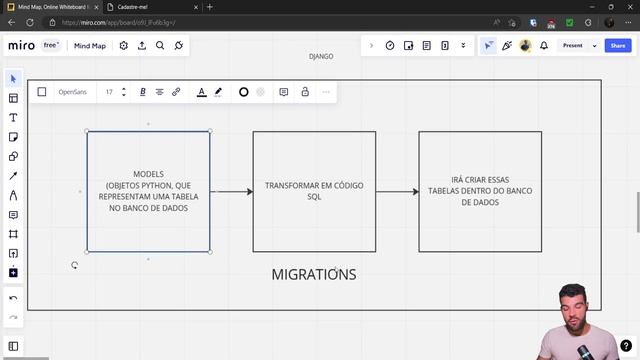Select the DJANGO frame title

[321, 56]
